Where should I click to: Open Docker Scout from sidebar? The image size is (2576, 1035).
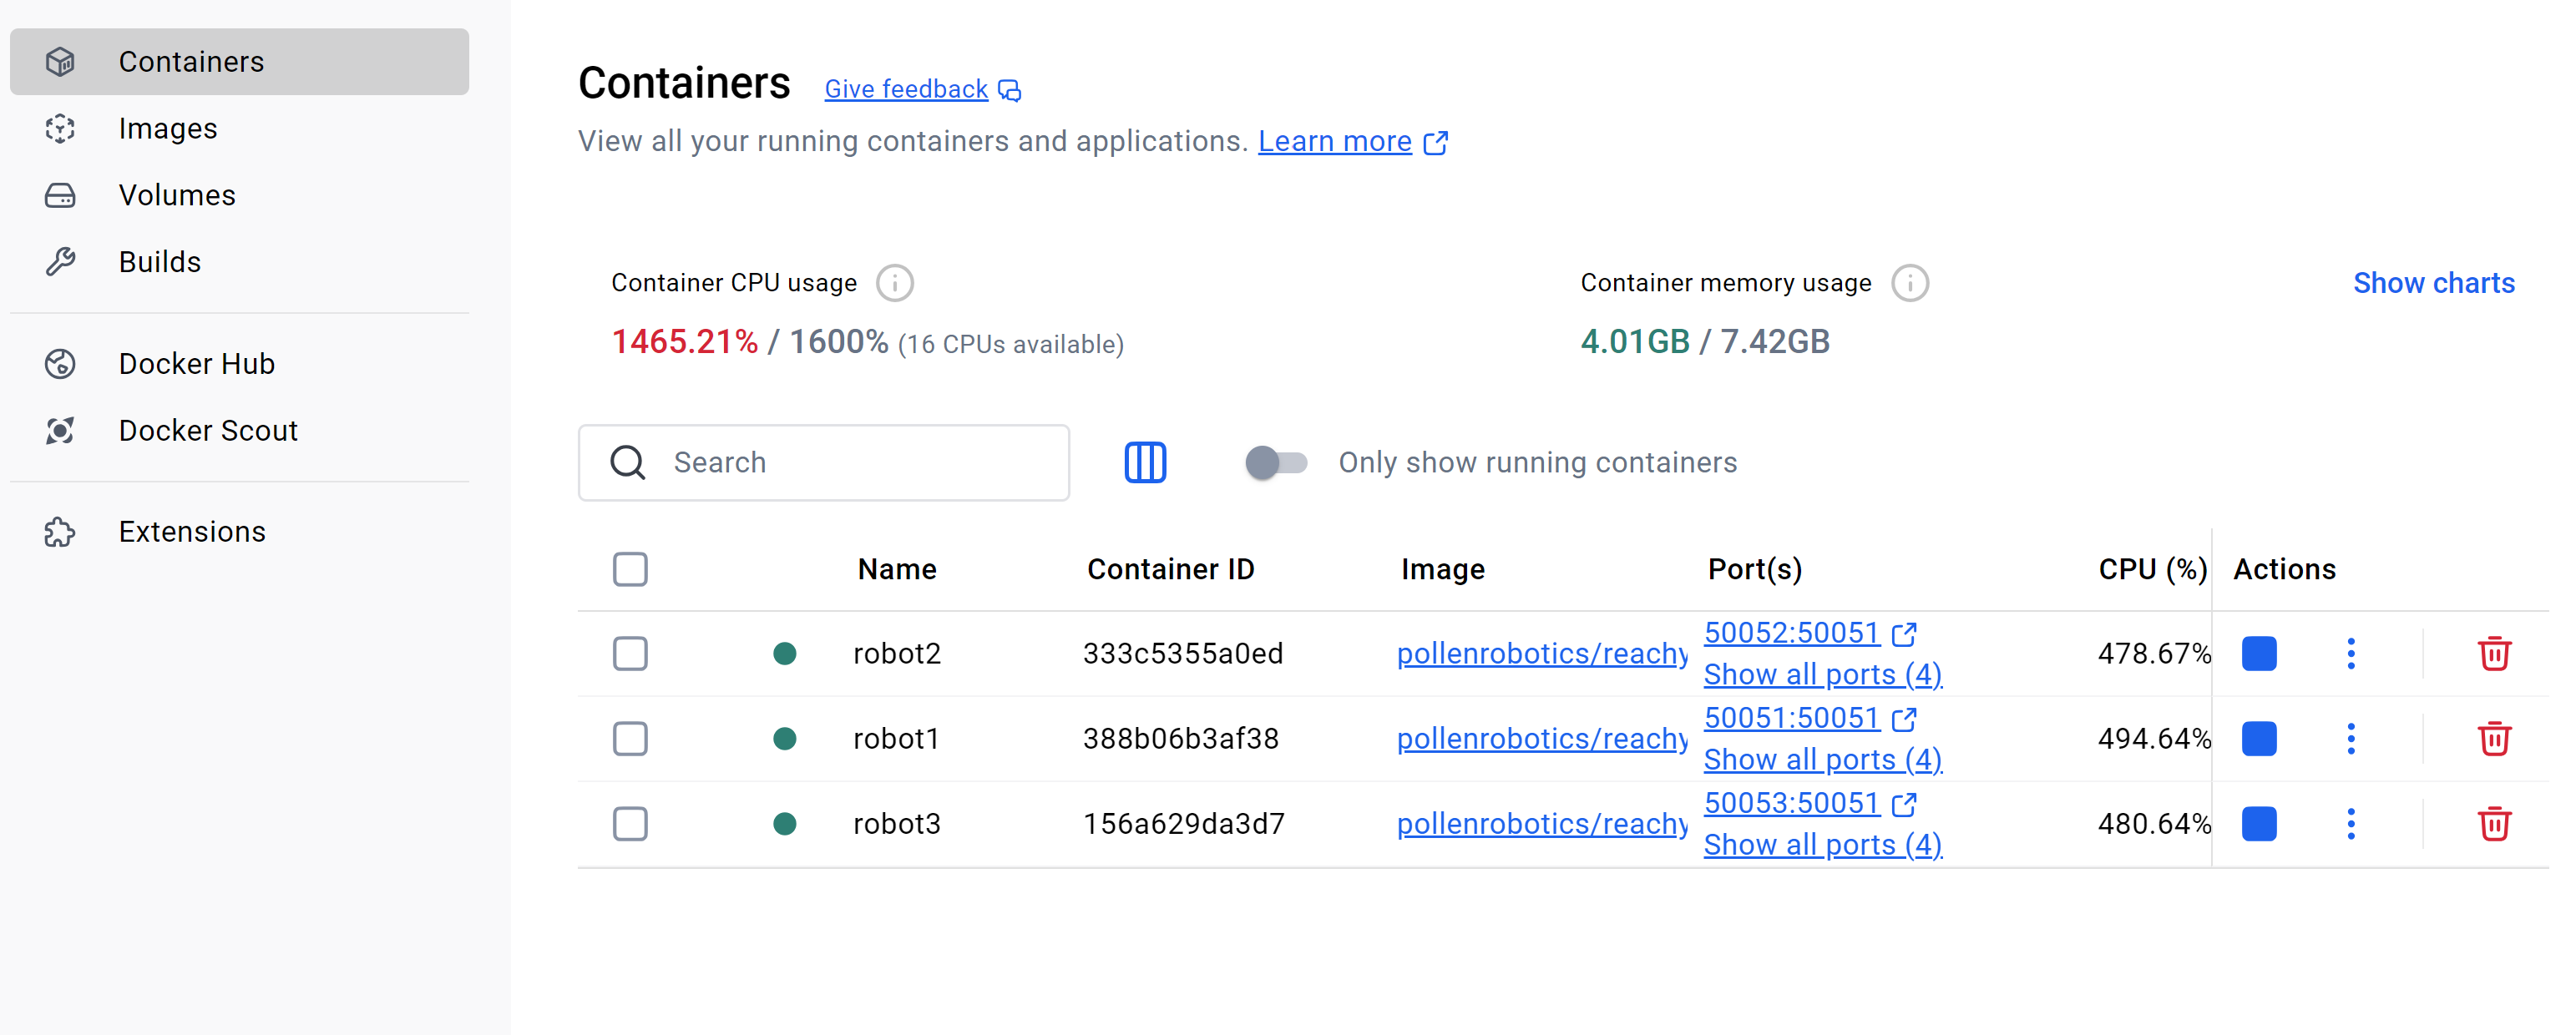(207, 430)
